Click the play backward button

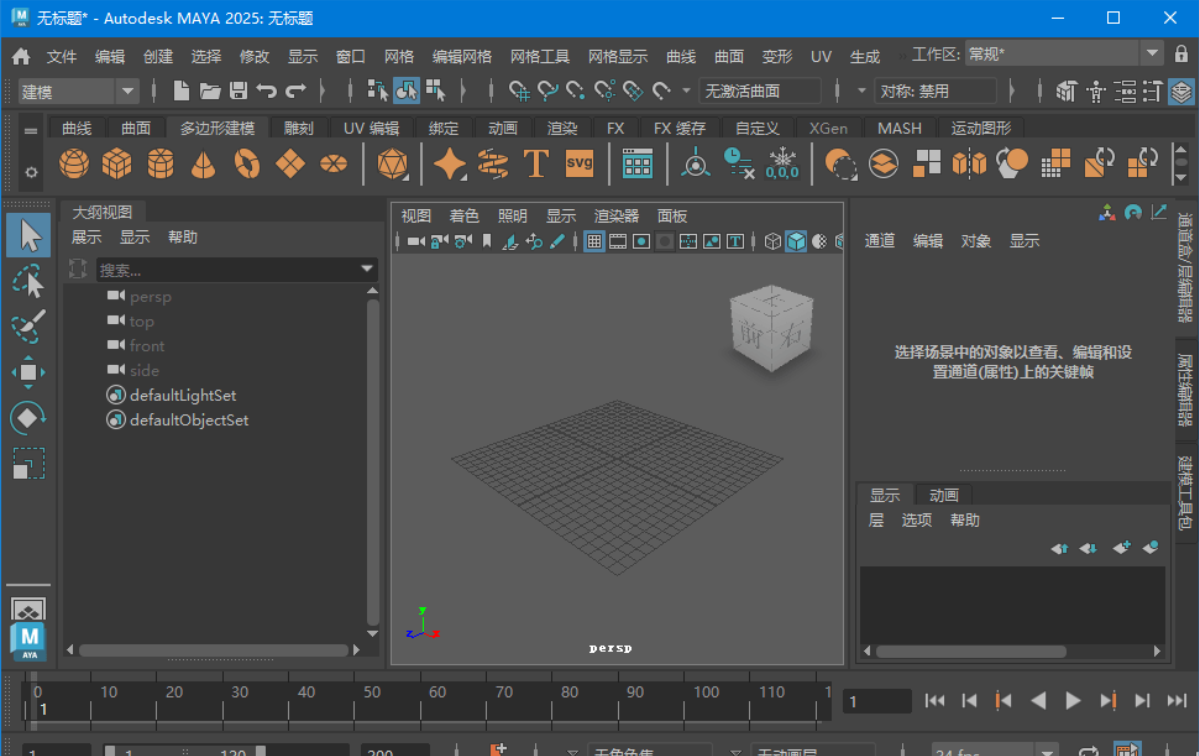point(1038,701)
